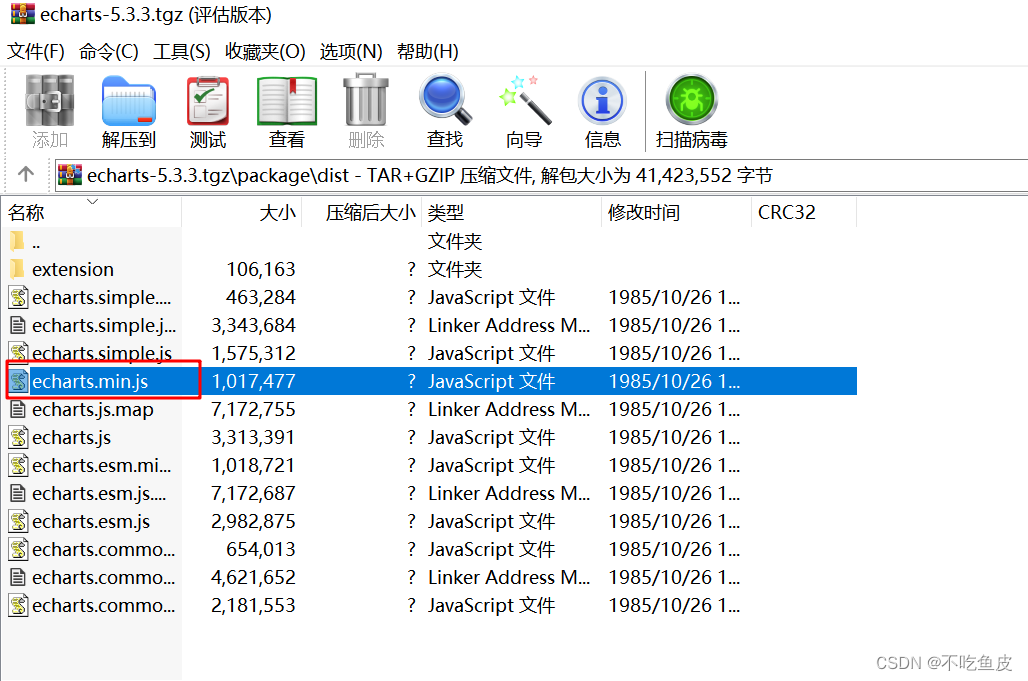Click the WinRAR title bar books icon
The width and height of the screenshot is (1028, 681).
(22, 14)
